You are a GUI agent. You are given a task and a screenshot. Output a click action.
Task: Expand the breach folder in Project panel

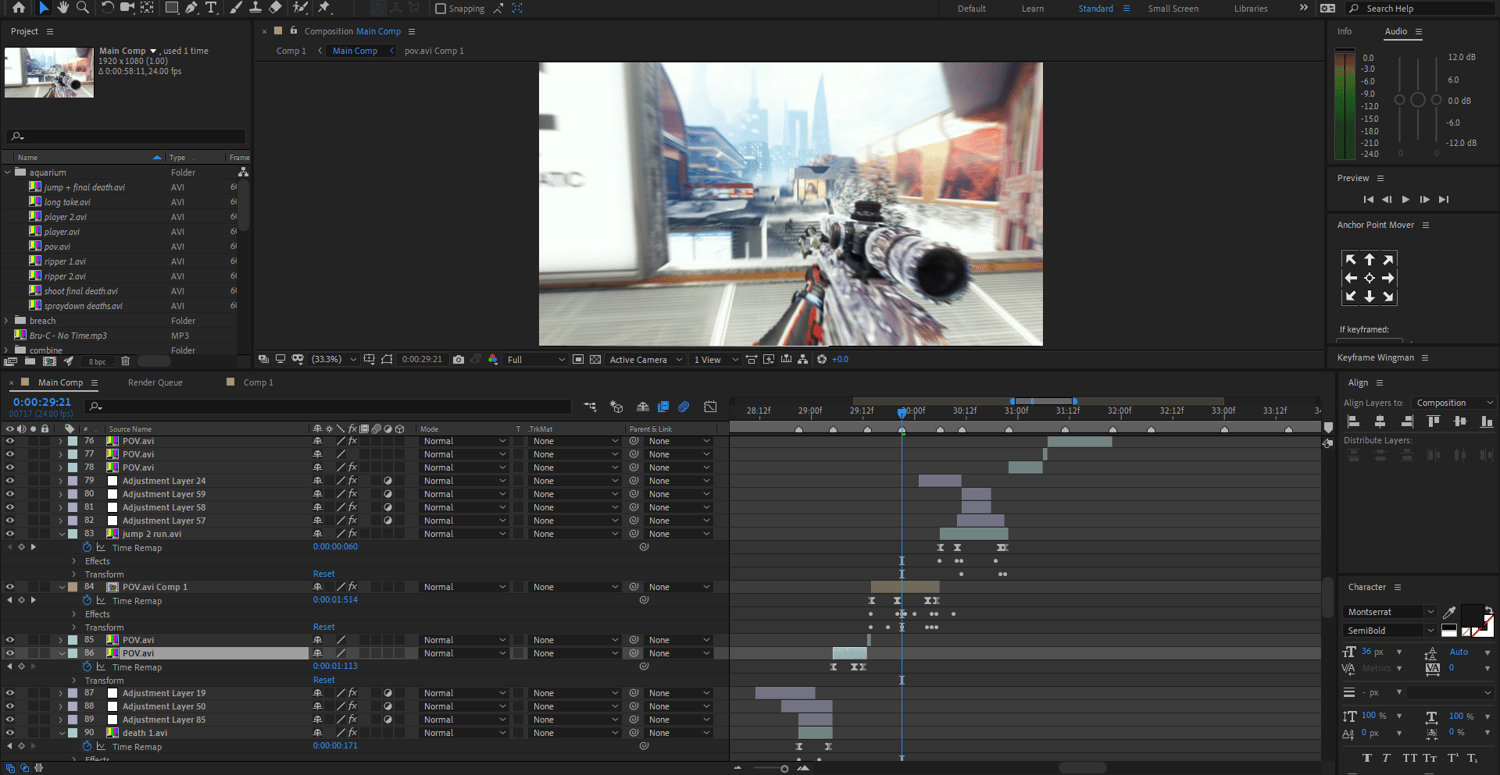pyautogui.click(x=8, y=321)
